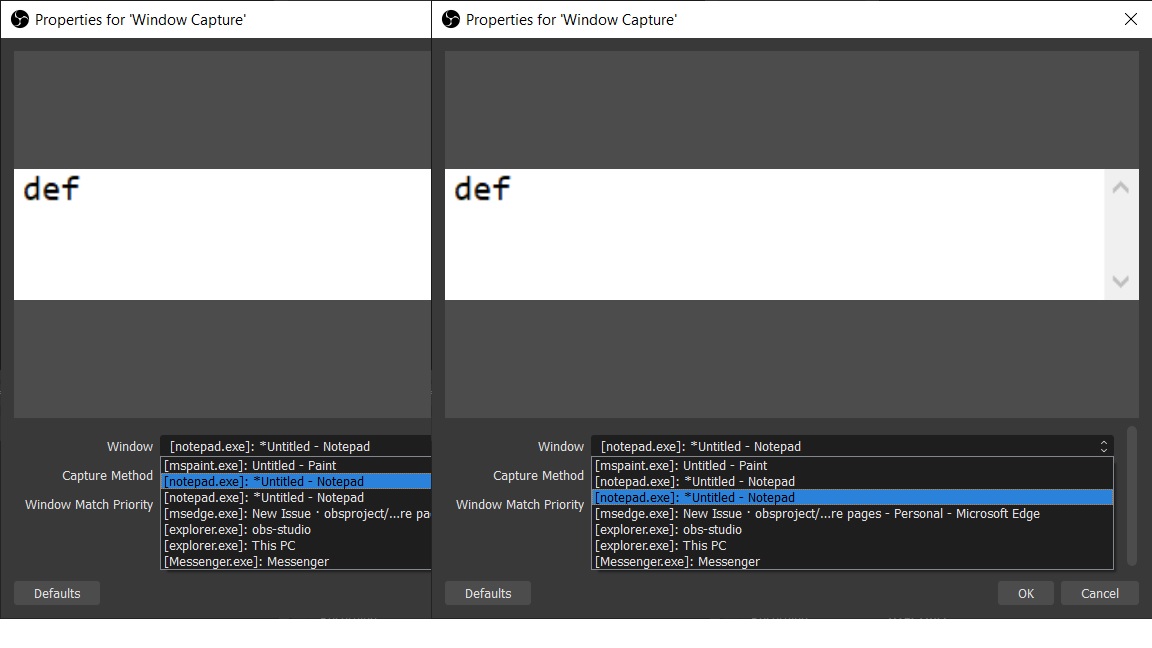Image resolution: width=1152 pixels, height=648 pixels.
Task: Click the OBS logo in the left dialog title bar
Action: pos(17,18)
